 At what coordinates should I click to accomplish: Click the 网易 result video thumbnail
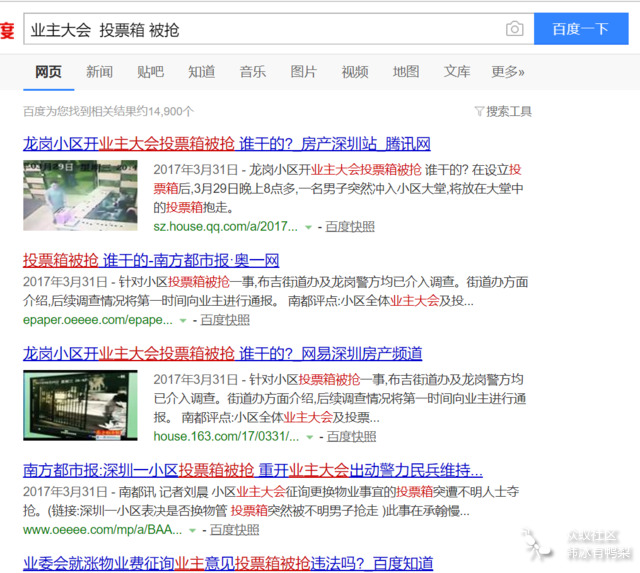(x=80, y=405)
